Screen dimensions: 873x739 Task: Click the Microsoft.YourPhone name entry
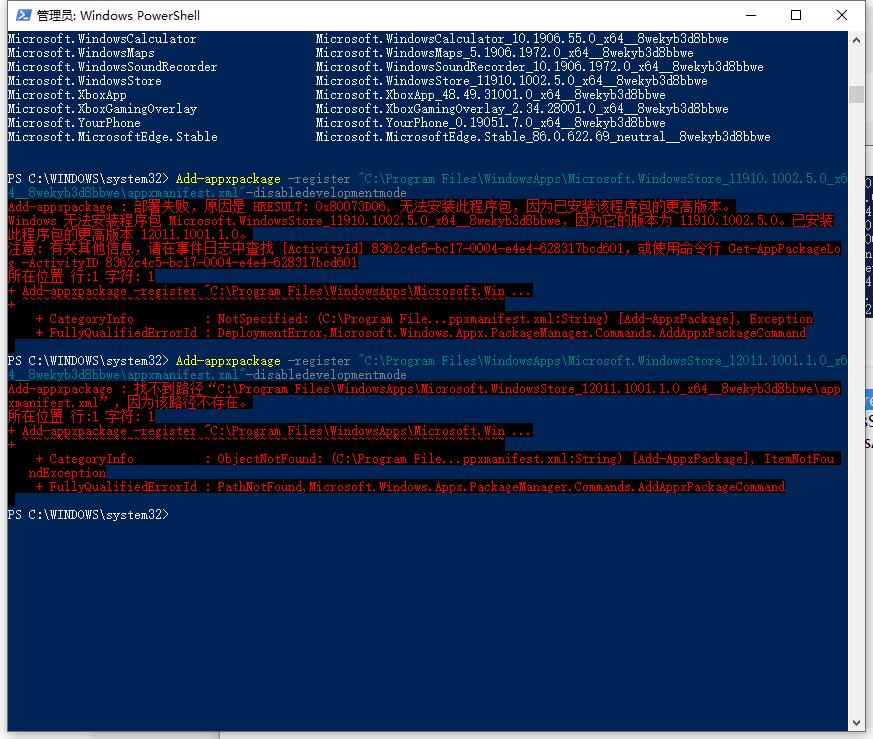point(74,123)
